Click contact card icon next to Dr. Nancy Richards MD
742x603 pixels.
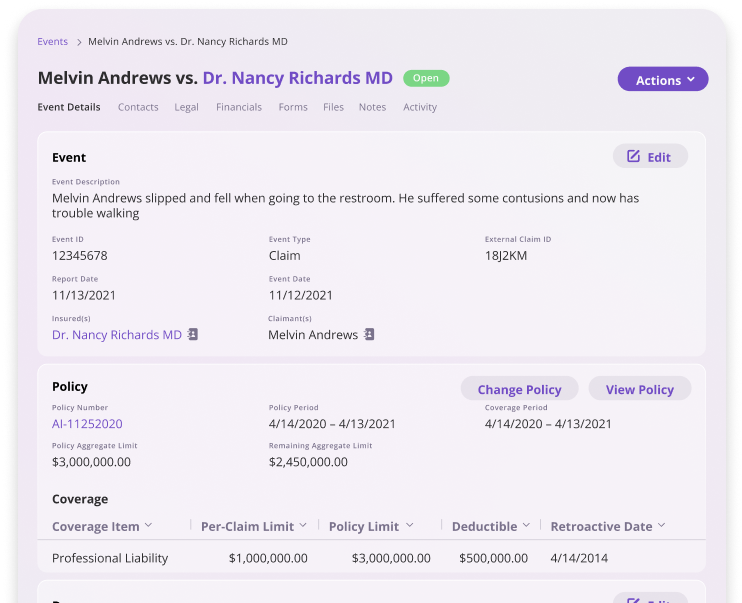[193, 335]
